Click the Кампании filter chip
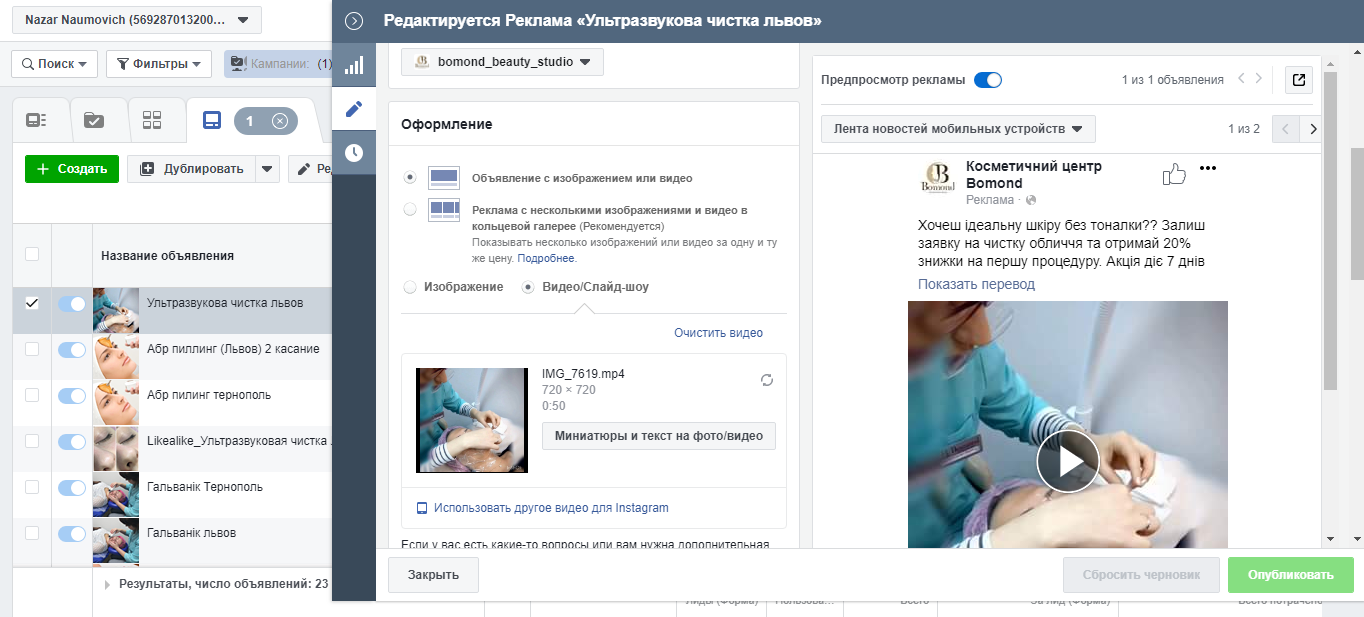 [x=279, y=64]
